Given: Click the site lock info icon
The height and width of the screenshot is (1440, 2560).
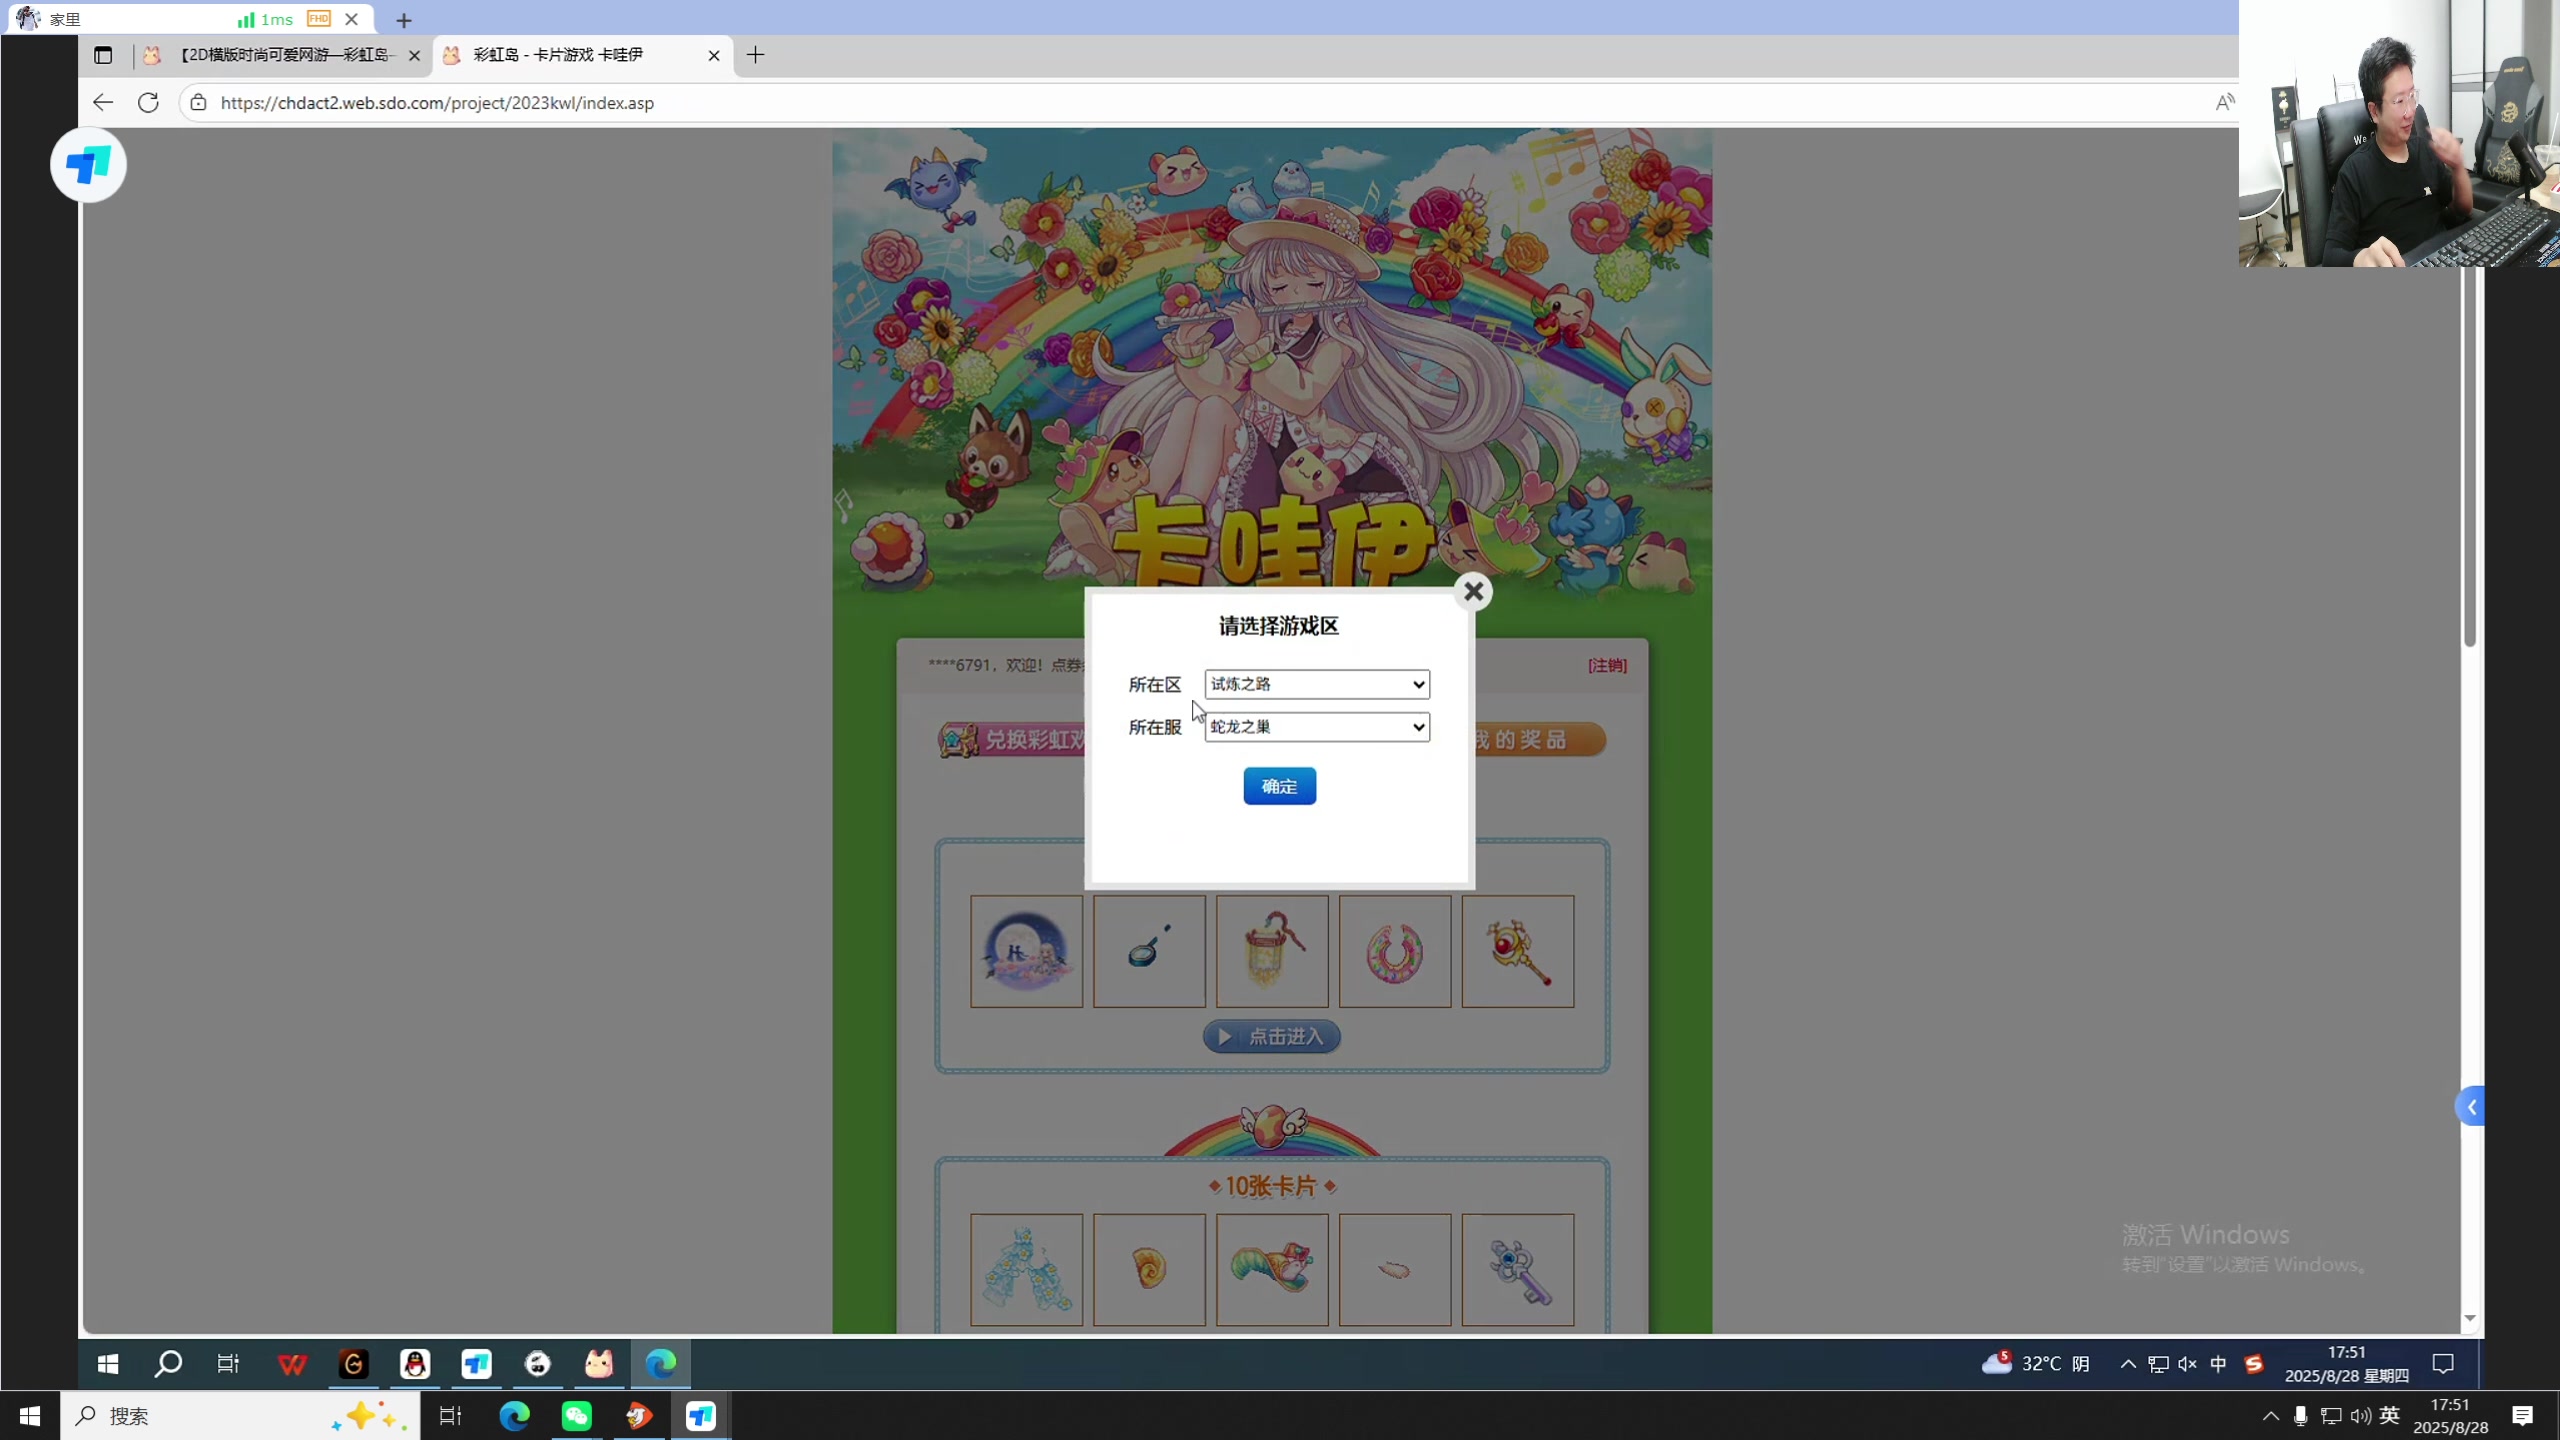Looking at the screenshot, I should (198, 103).
